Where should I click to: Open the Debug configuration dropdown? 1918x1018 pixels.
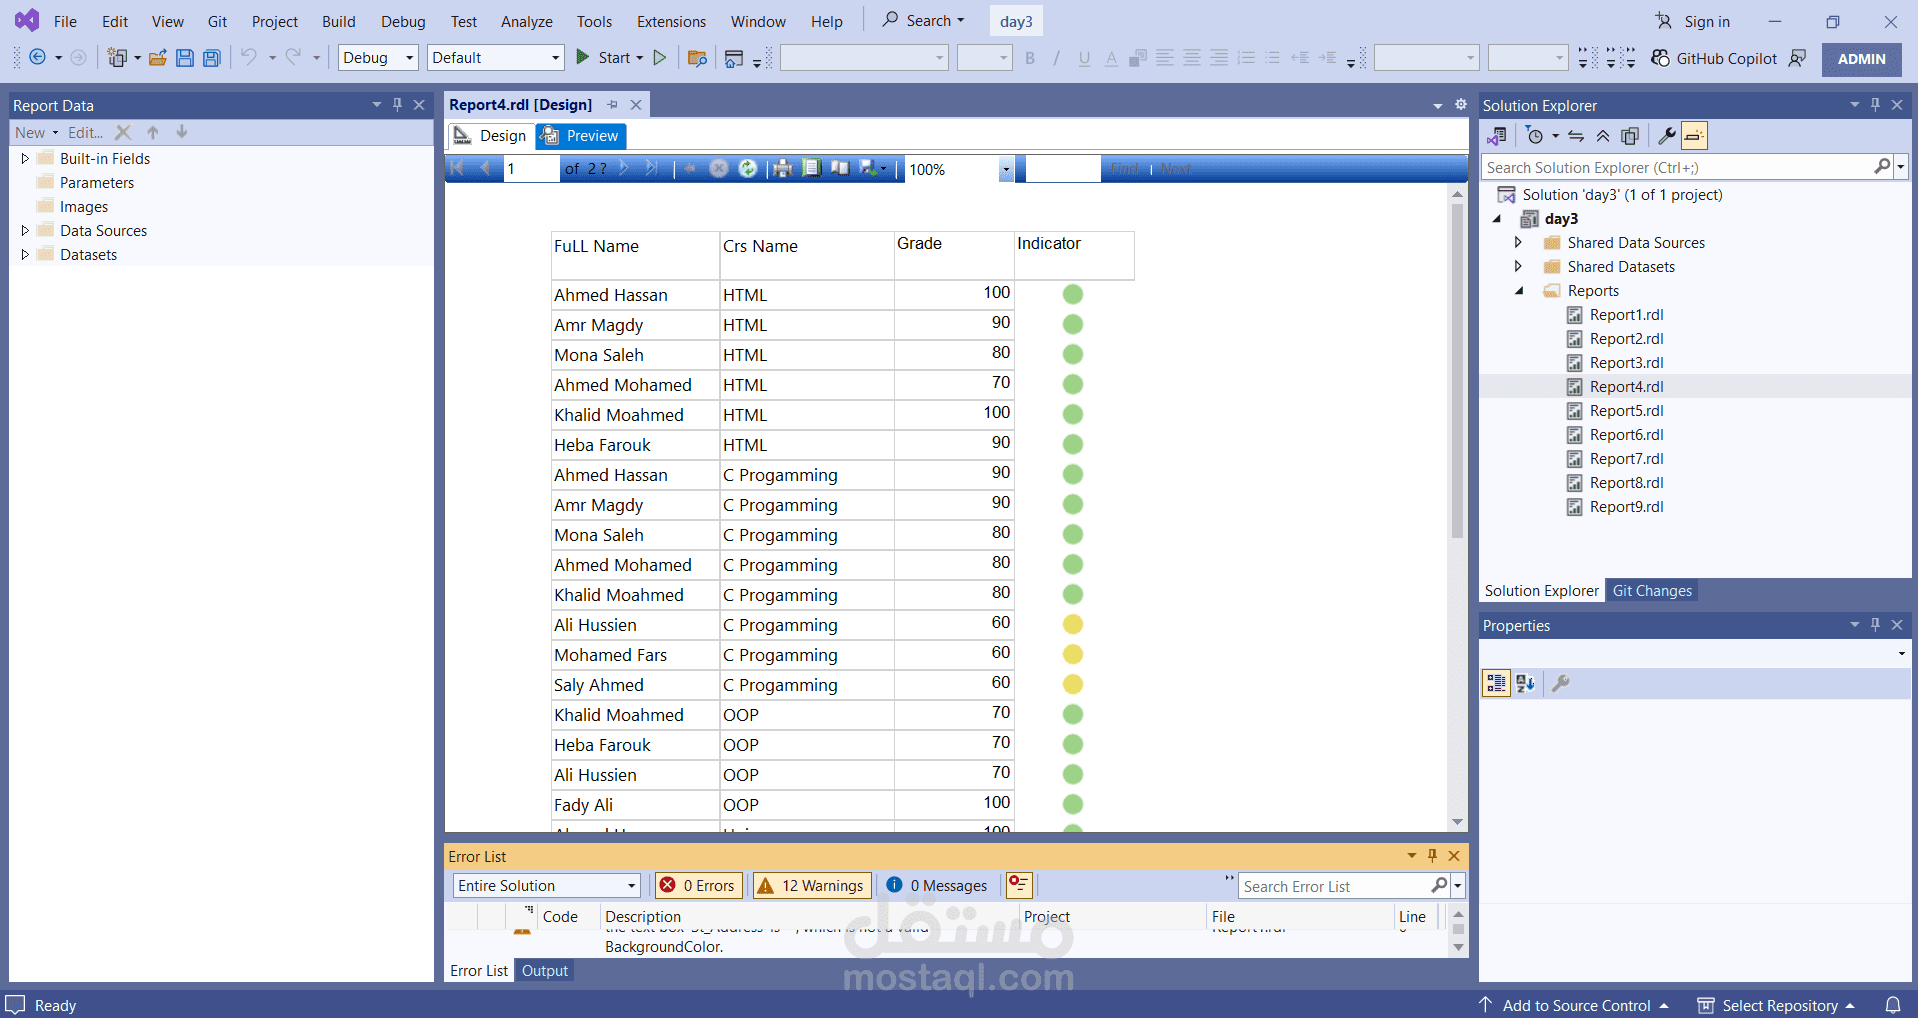coord(378,58)
